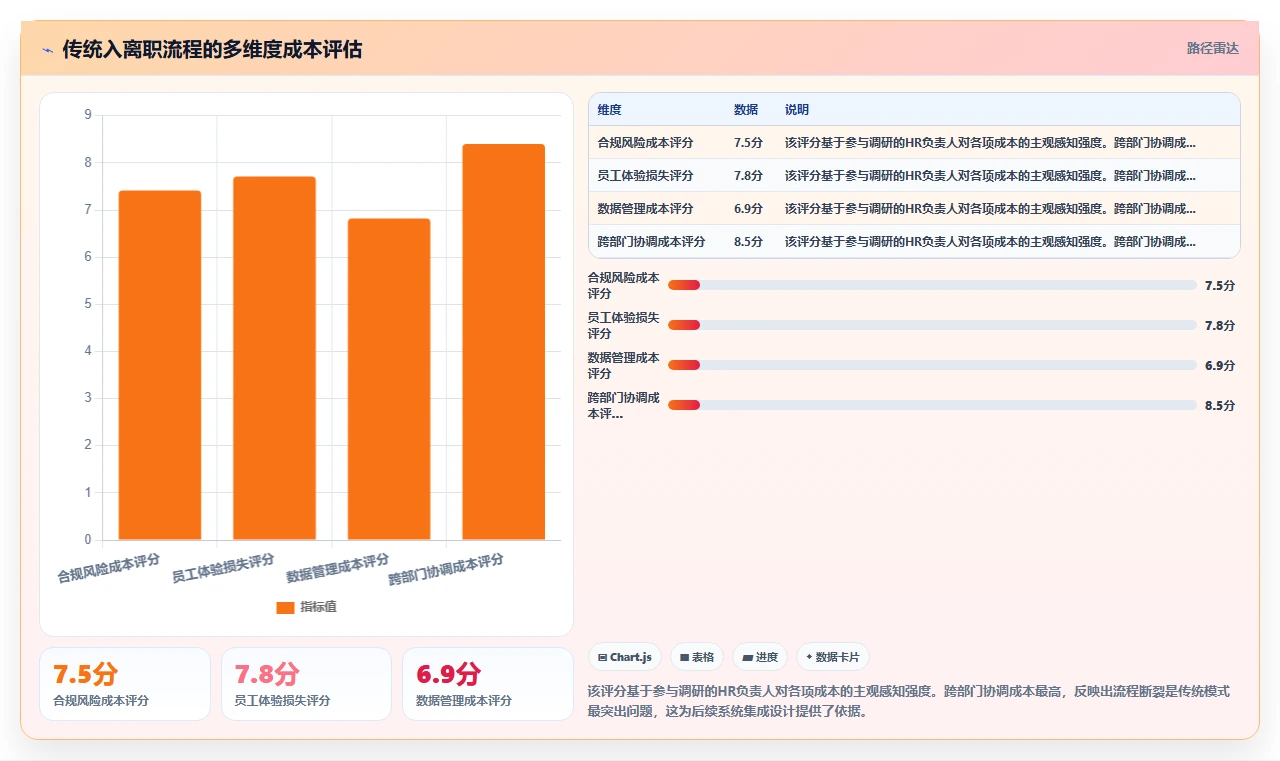Click the 跨部门协调成本评分 x-axis label
The width and height of the screenshot is (1280, 761).
click(x=446, y=569)
